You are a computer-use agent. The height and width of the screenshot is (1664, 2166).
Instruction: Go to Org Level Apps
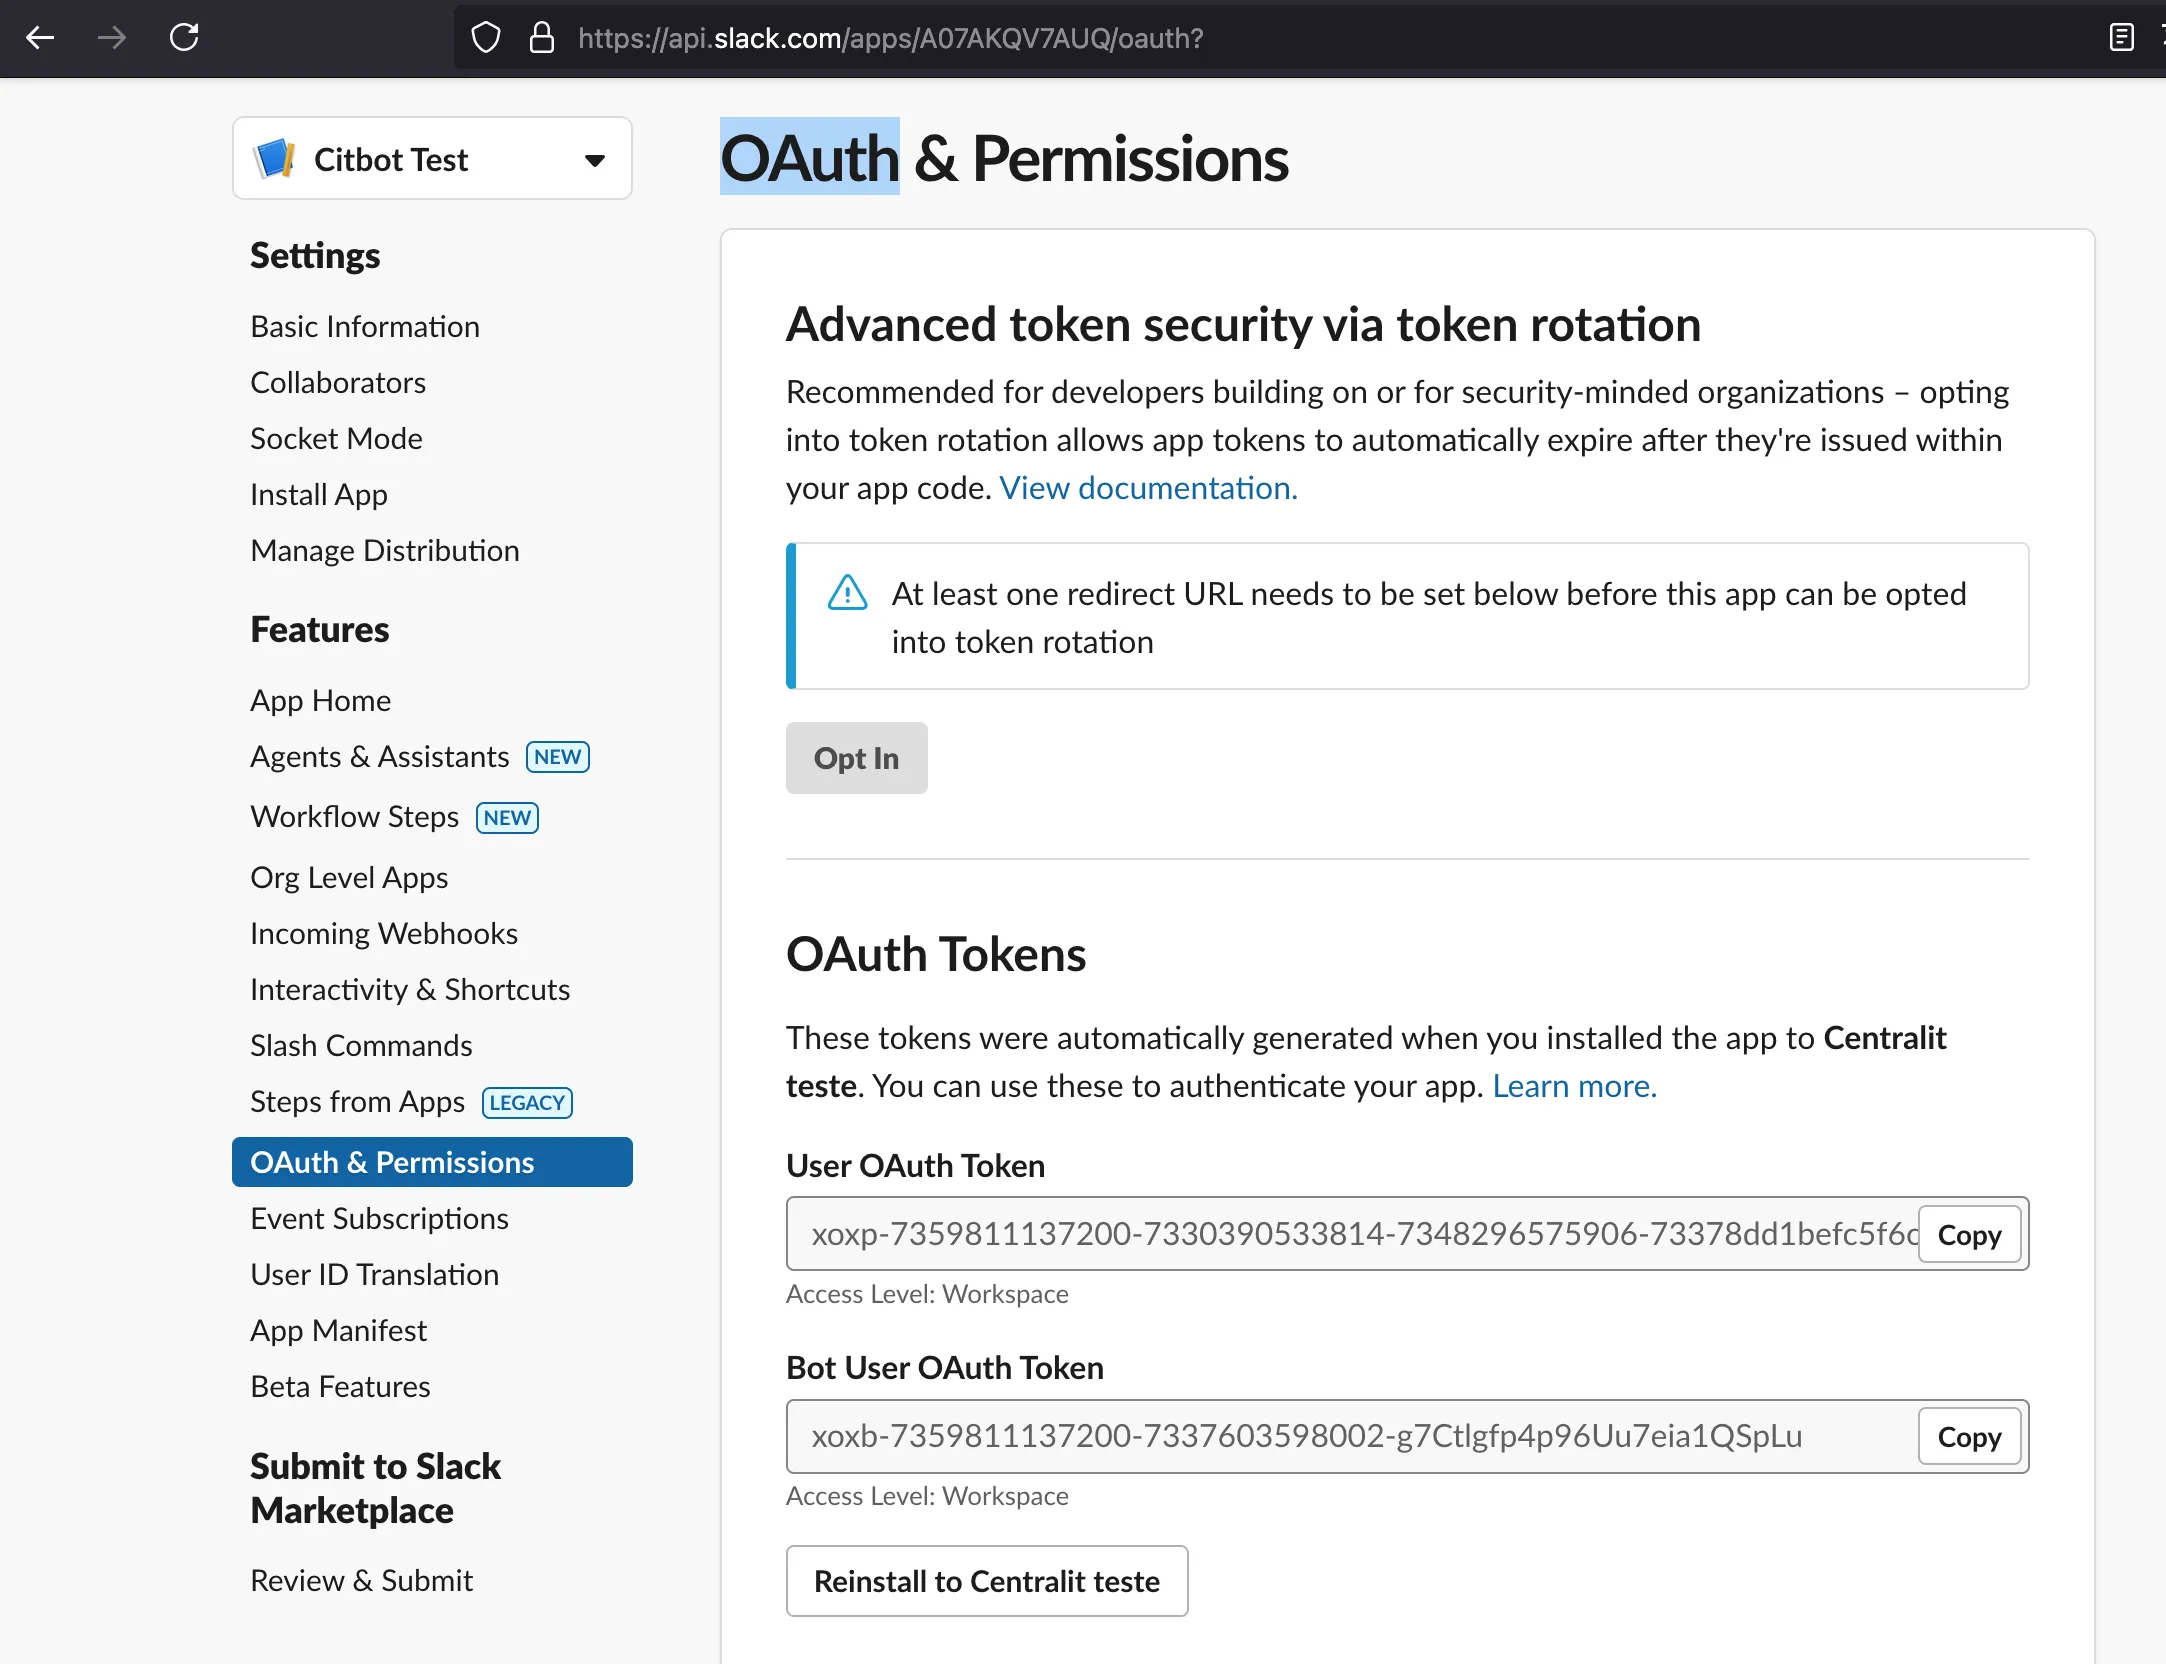pyautogui.click(x=349, y=877)
